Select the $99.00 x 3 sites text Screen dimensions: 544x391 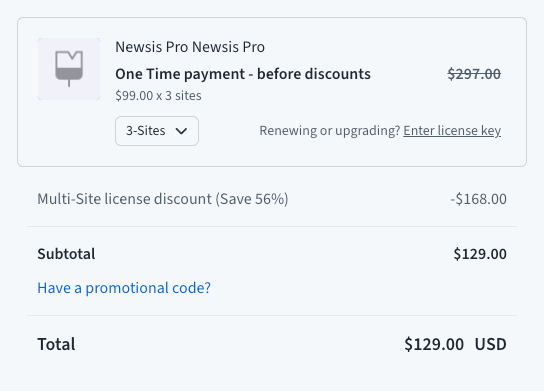158,95
